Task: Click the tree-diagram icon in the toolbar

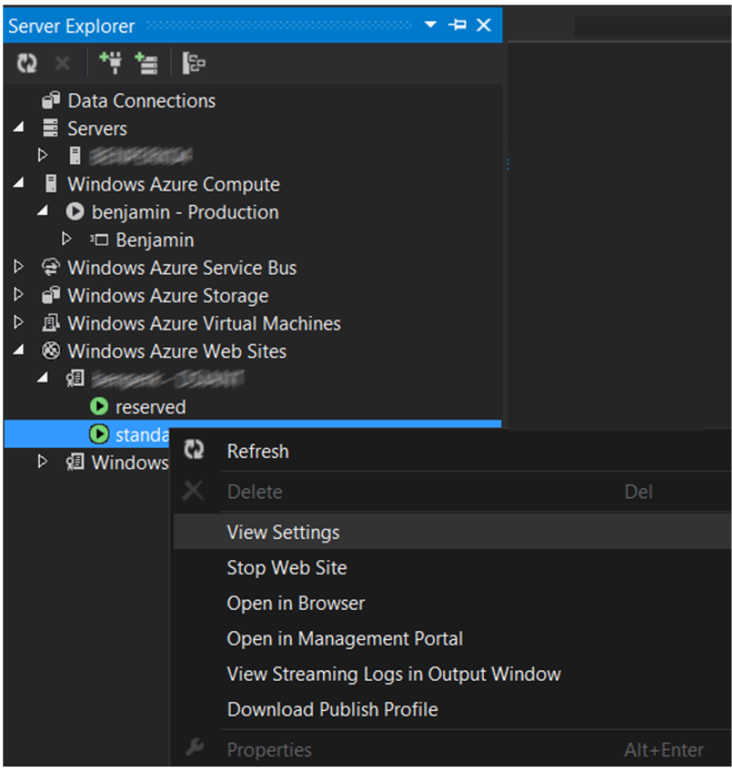Action: 194,63
